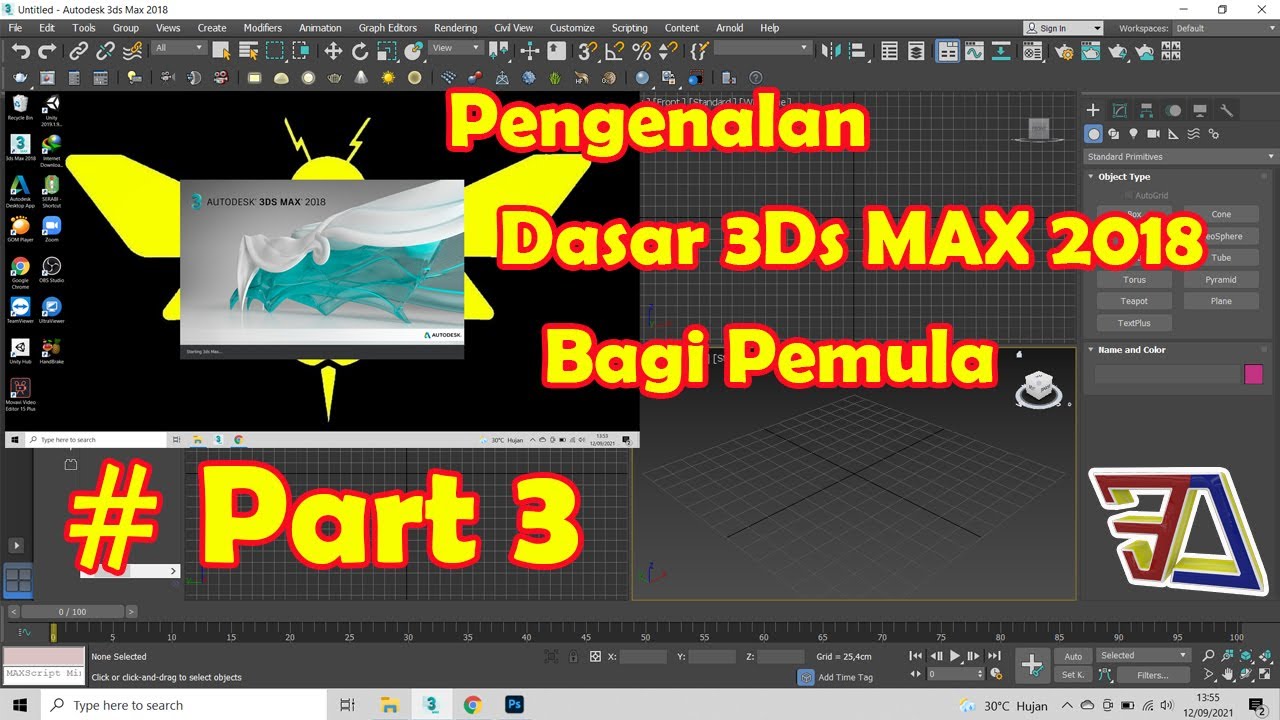Image resolution: width=1280 pixels, height=720 pixels.
Task: Toggle Auto Key mode
Action: [x=1073, y=656]
